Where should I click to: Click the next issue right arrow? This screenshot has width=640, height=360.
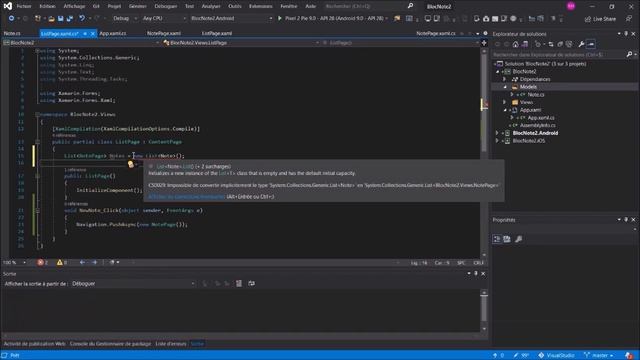[95, 262]
